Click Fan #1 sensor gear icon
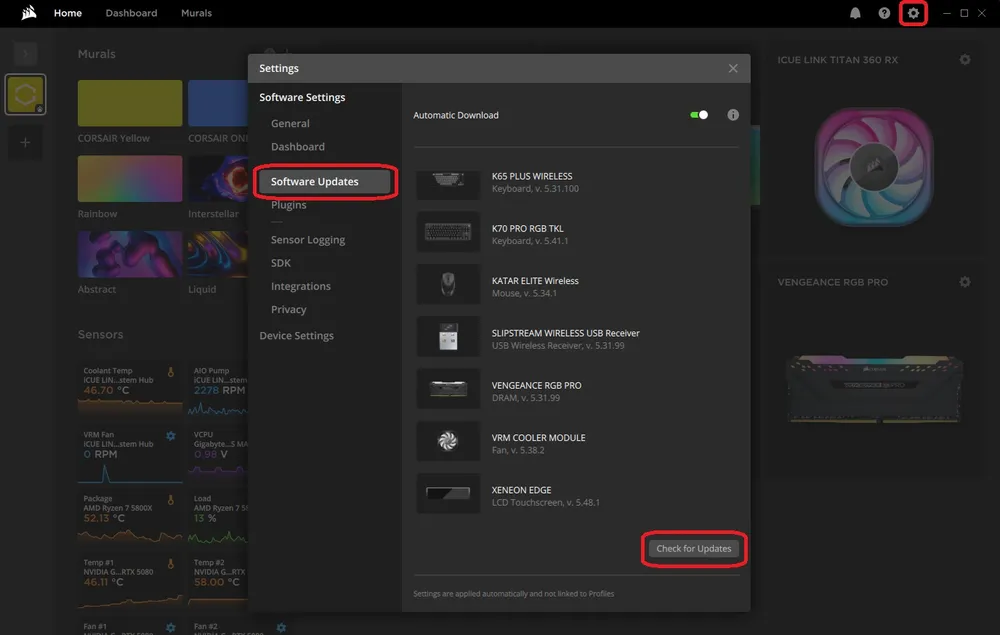1000x635 pixels. 171,628
